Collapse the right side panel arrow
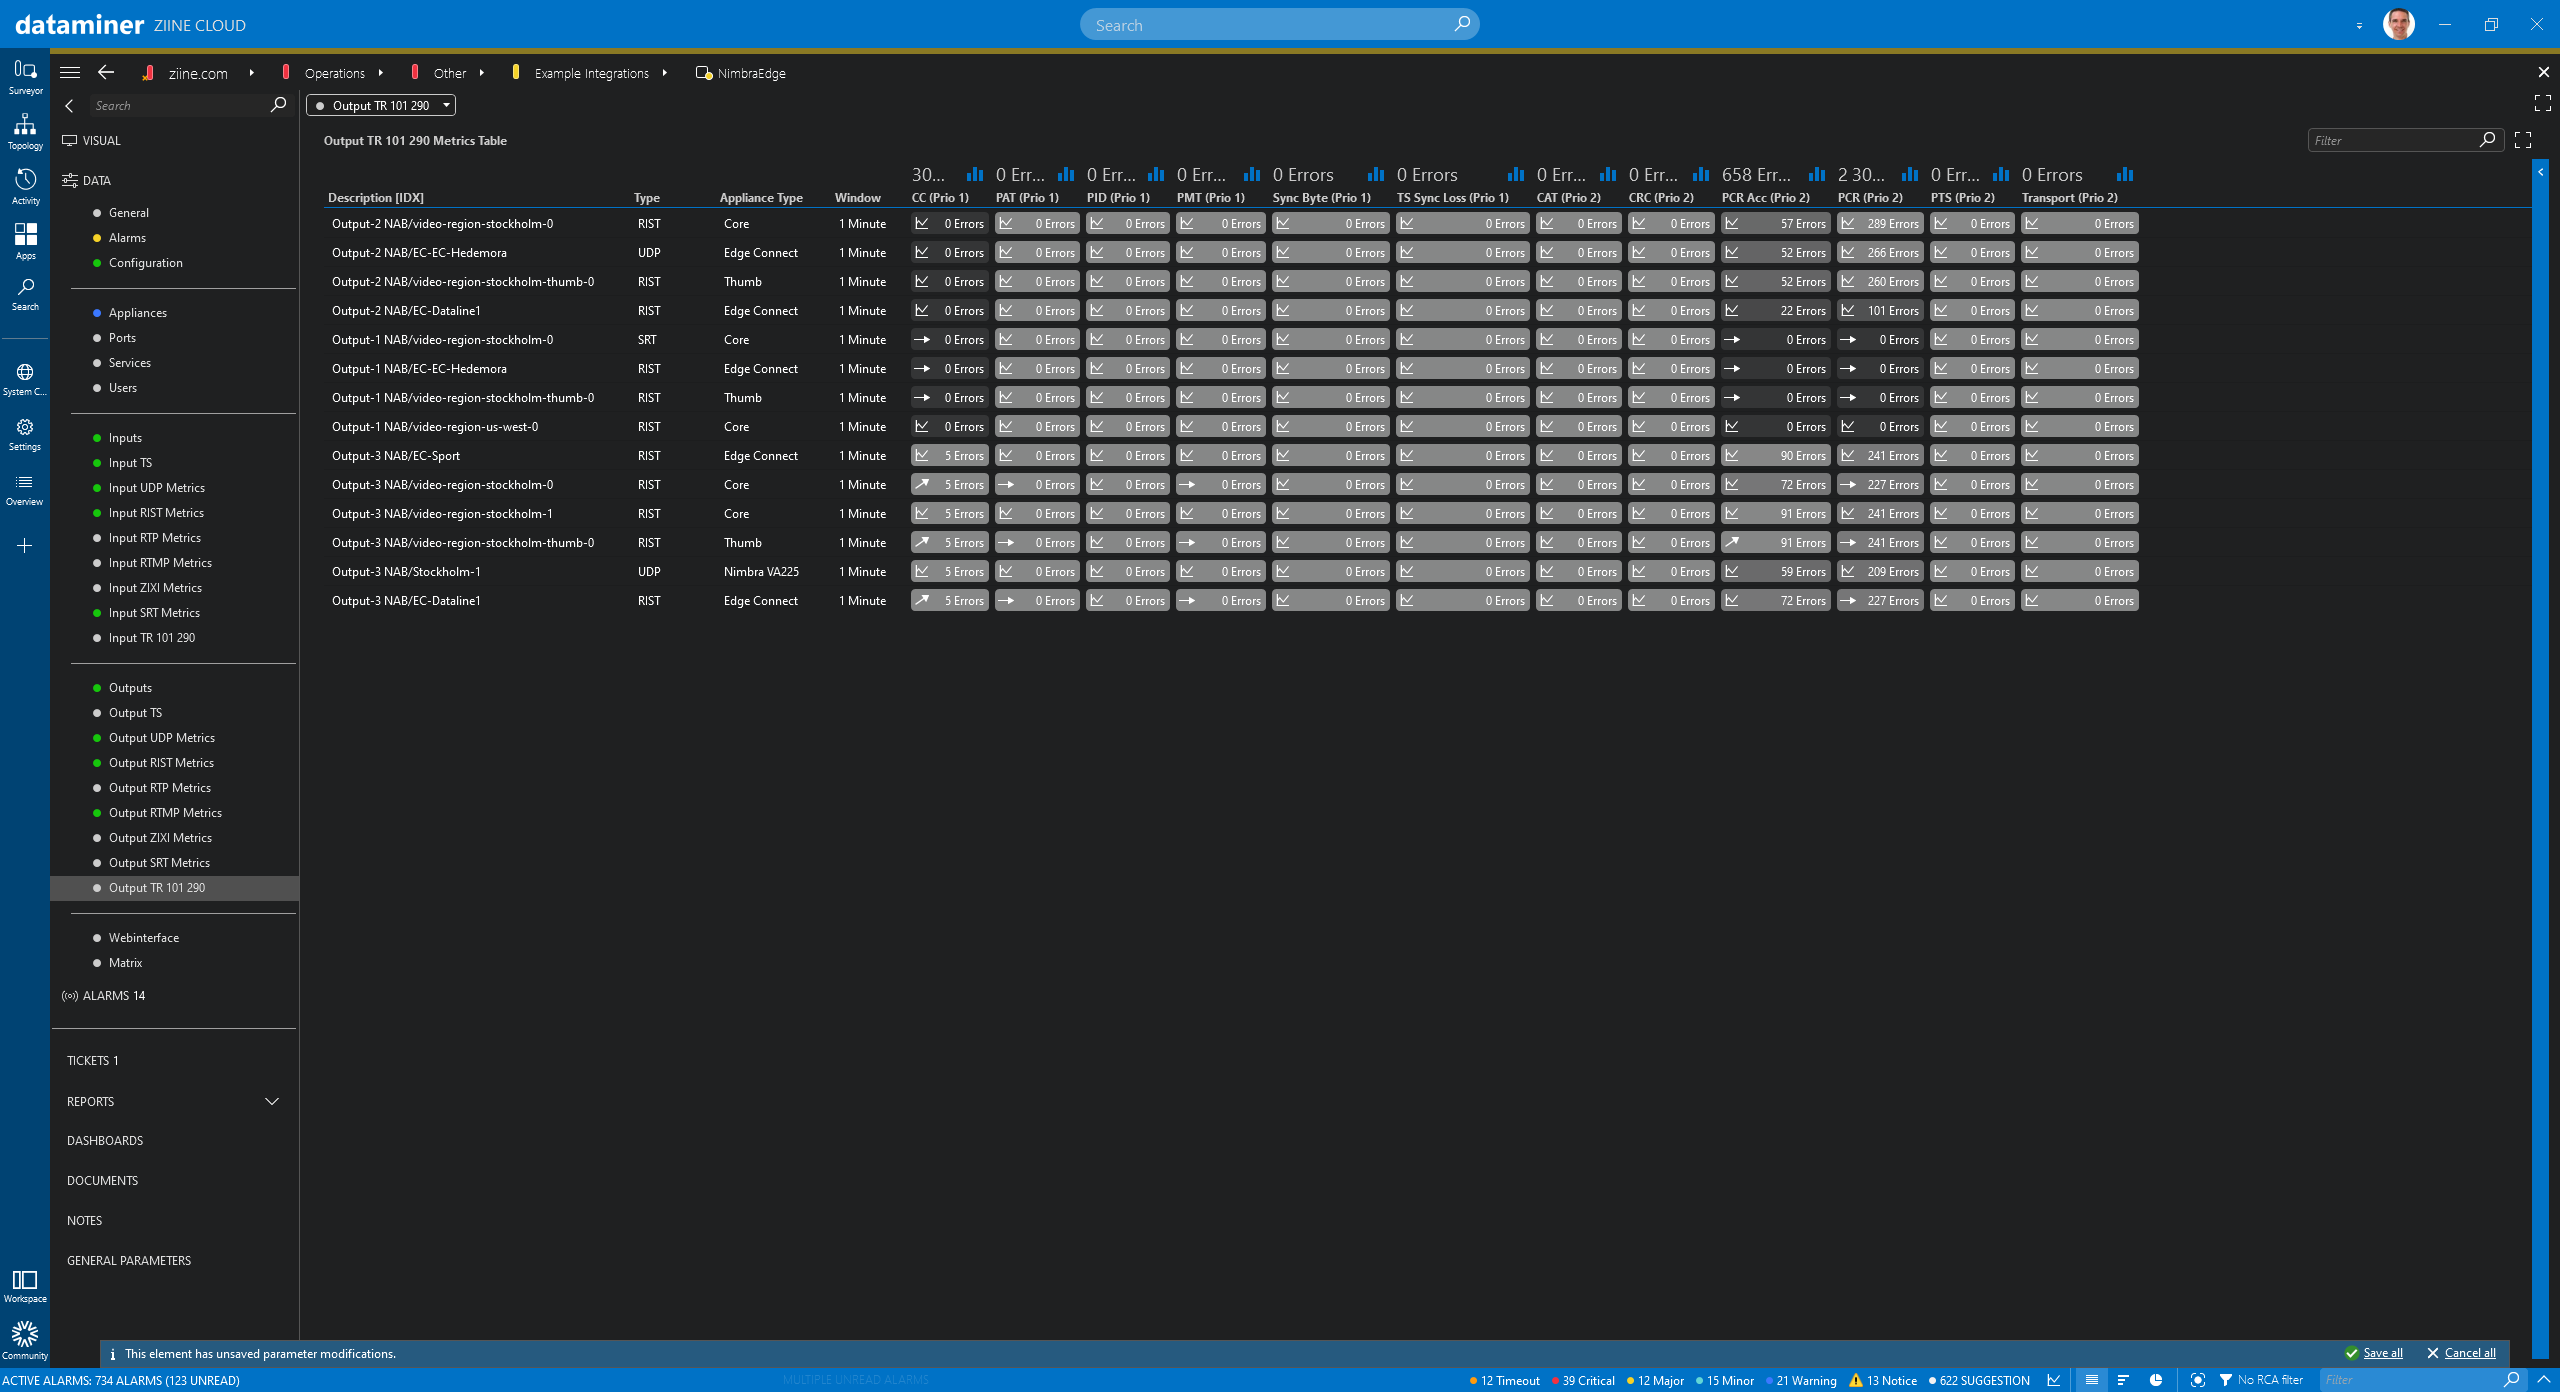This screenshot has width=2560, height=1392. [2540, 173]
